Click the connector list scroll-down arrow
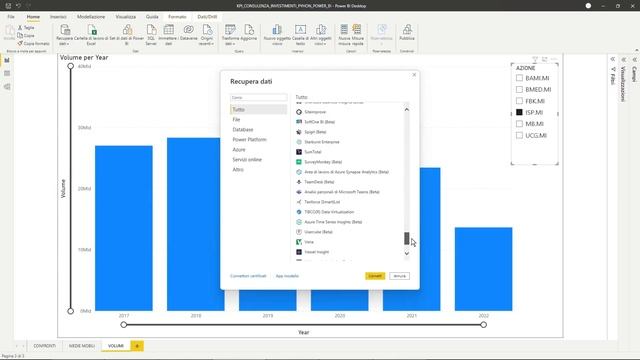The height and width of the screenshot is (360, 640). pyautogui.click(x=407, y=253)
